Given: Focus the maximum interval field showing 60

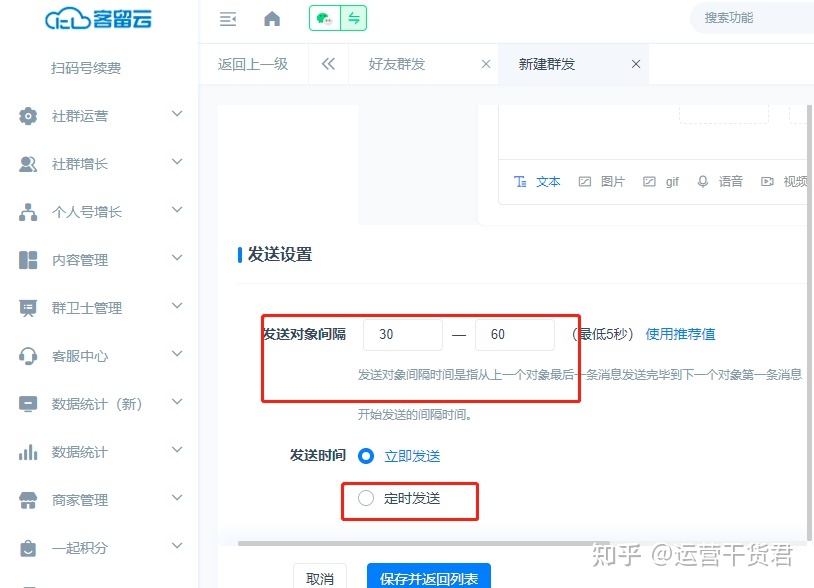Looking at the screenshot, I should click(x=514, y=335).
